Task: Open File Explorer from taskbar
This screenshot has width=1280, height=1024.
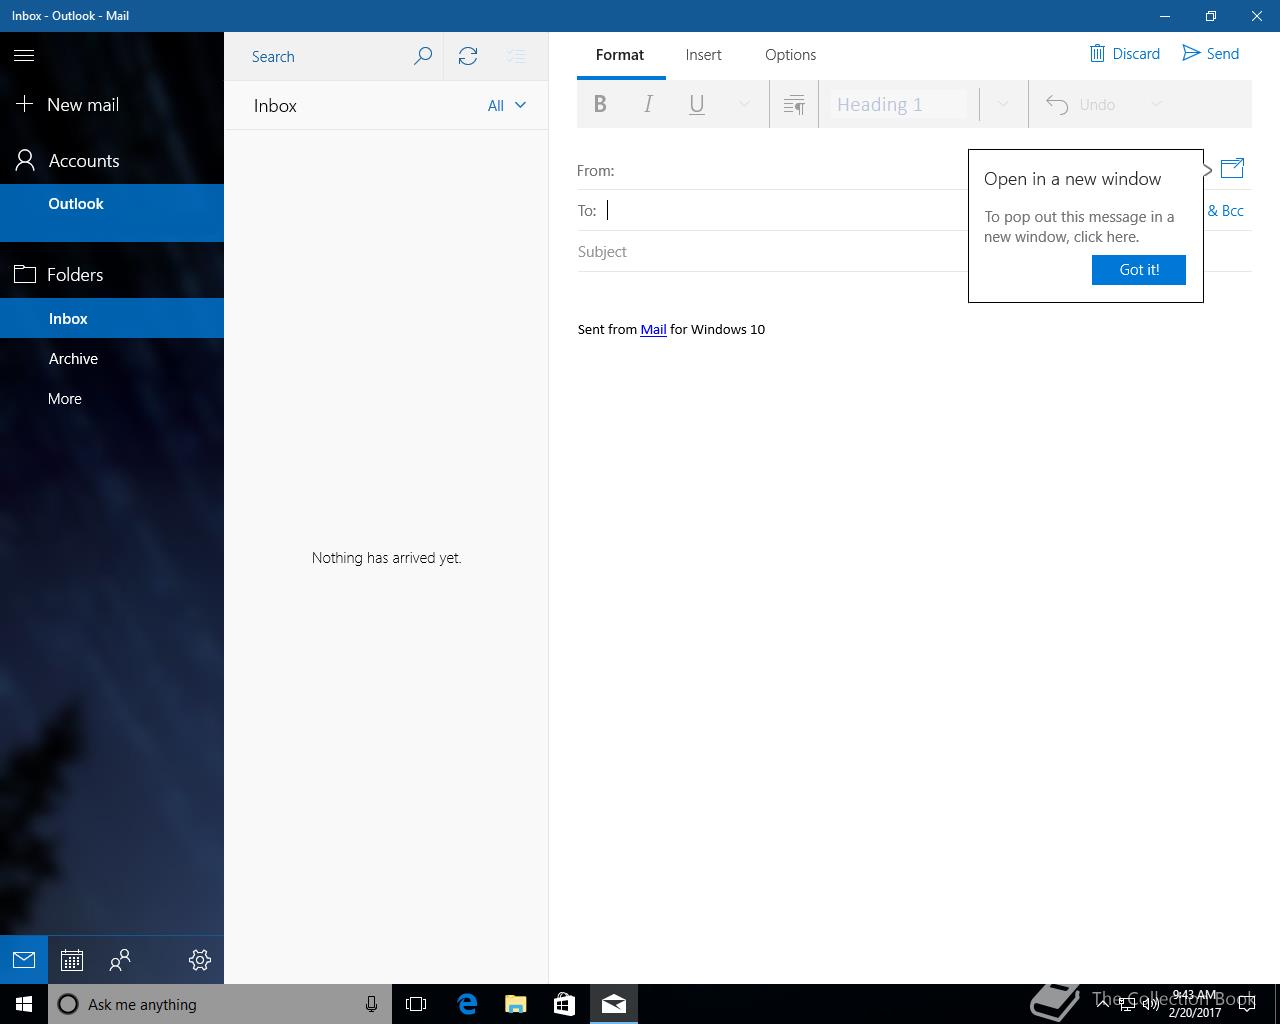Action: (515, 1004)
